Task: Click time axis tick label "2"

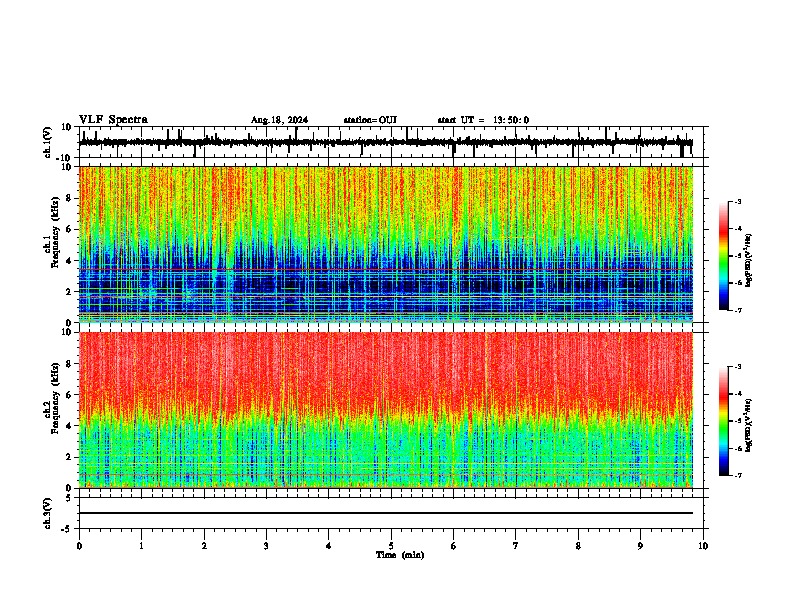Action: tap(204, 546)
